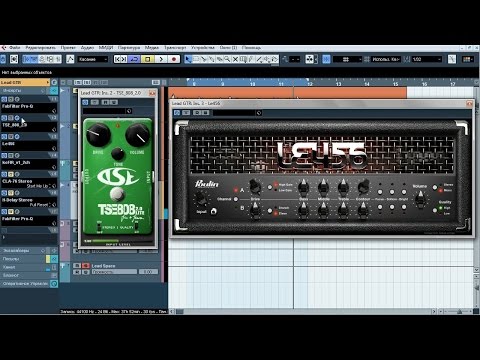Screen dimensions: 480x360
Task: Click the transport Record button
Action: tap(174, 59)
